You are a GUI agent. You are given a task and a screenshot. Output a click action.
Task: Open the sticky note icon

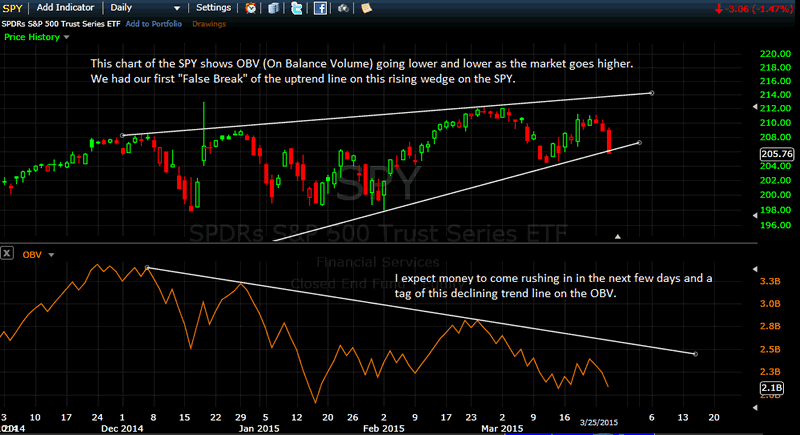click(366, 8)
